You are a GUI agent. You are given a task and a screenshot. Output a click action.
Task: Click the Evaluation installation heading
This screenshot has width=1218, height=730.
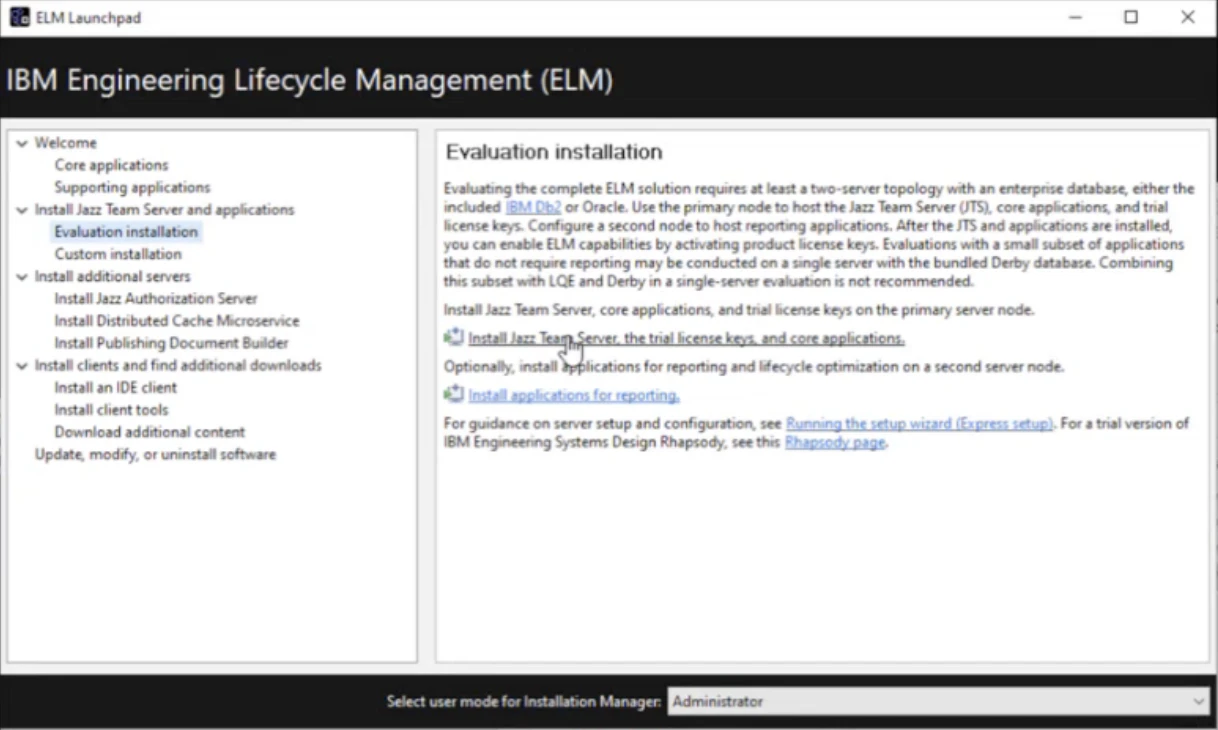[554, 152]
